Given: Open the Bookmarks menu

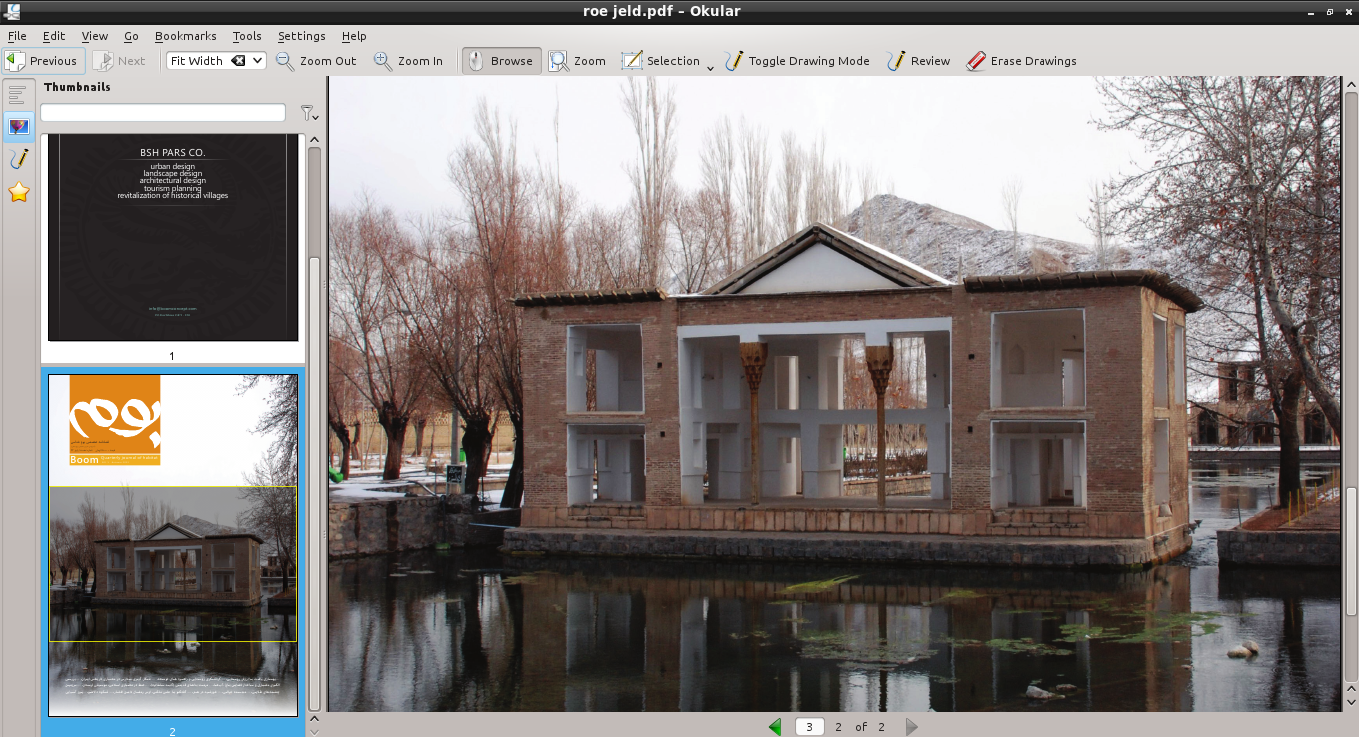Looking at the screenshot, I should 185,36.
